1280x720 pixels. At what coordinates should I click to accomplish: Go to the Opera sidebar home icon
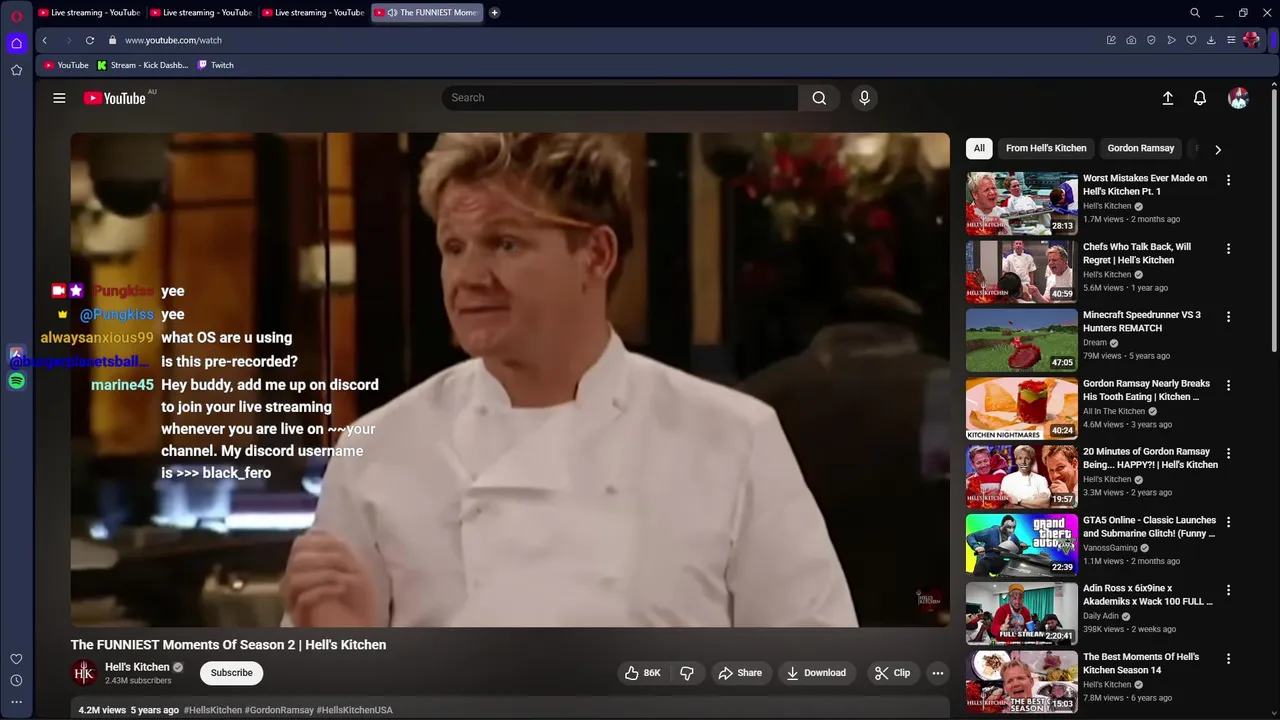point(16,43)
